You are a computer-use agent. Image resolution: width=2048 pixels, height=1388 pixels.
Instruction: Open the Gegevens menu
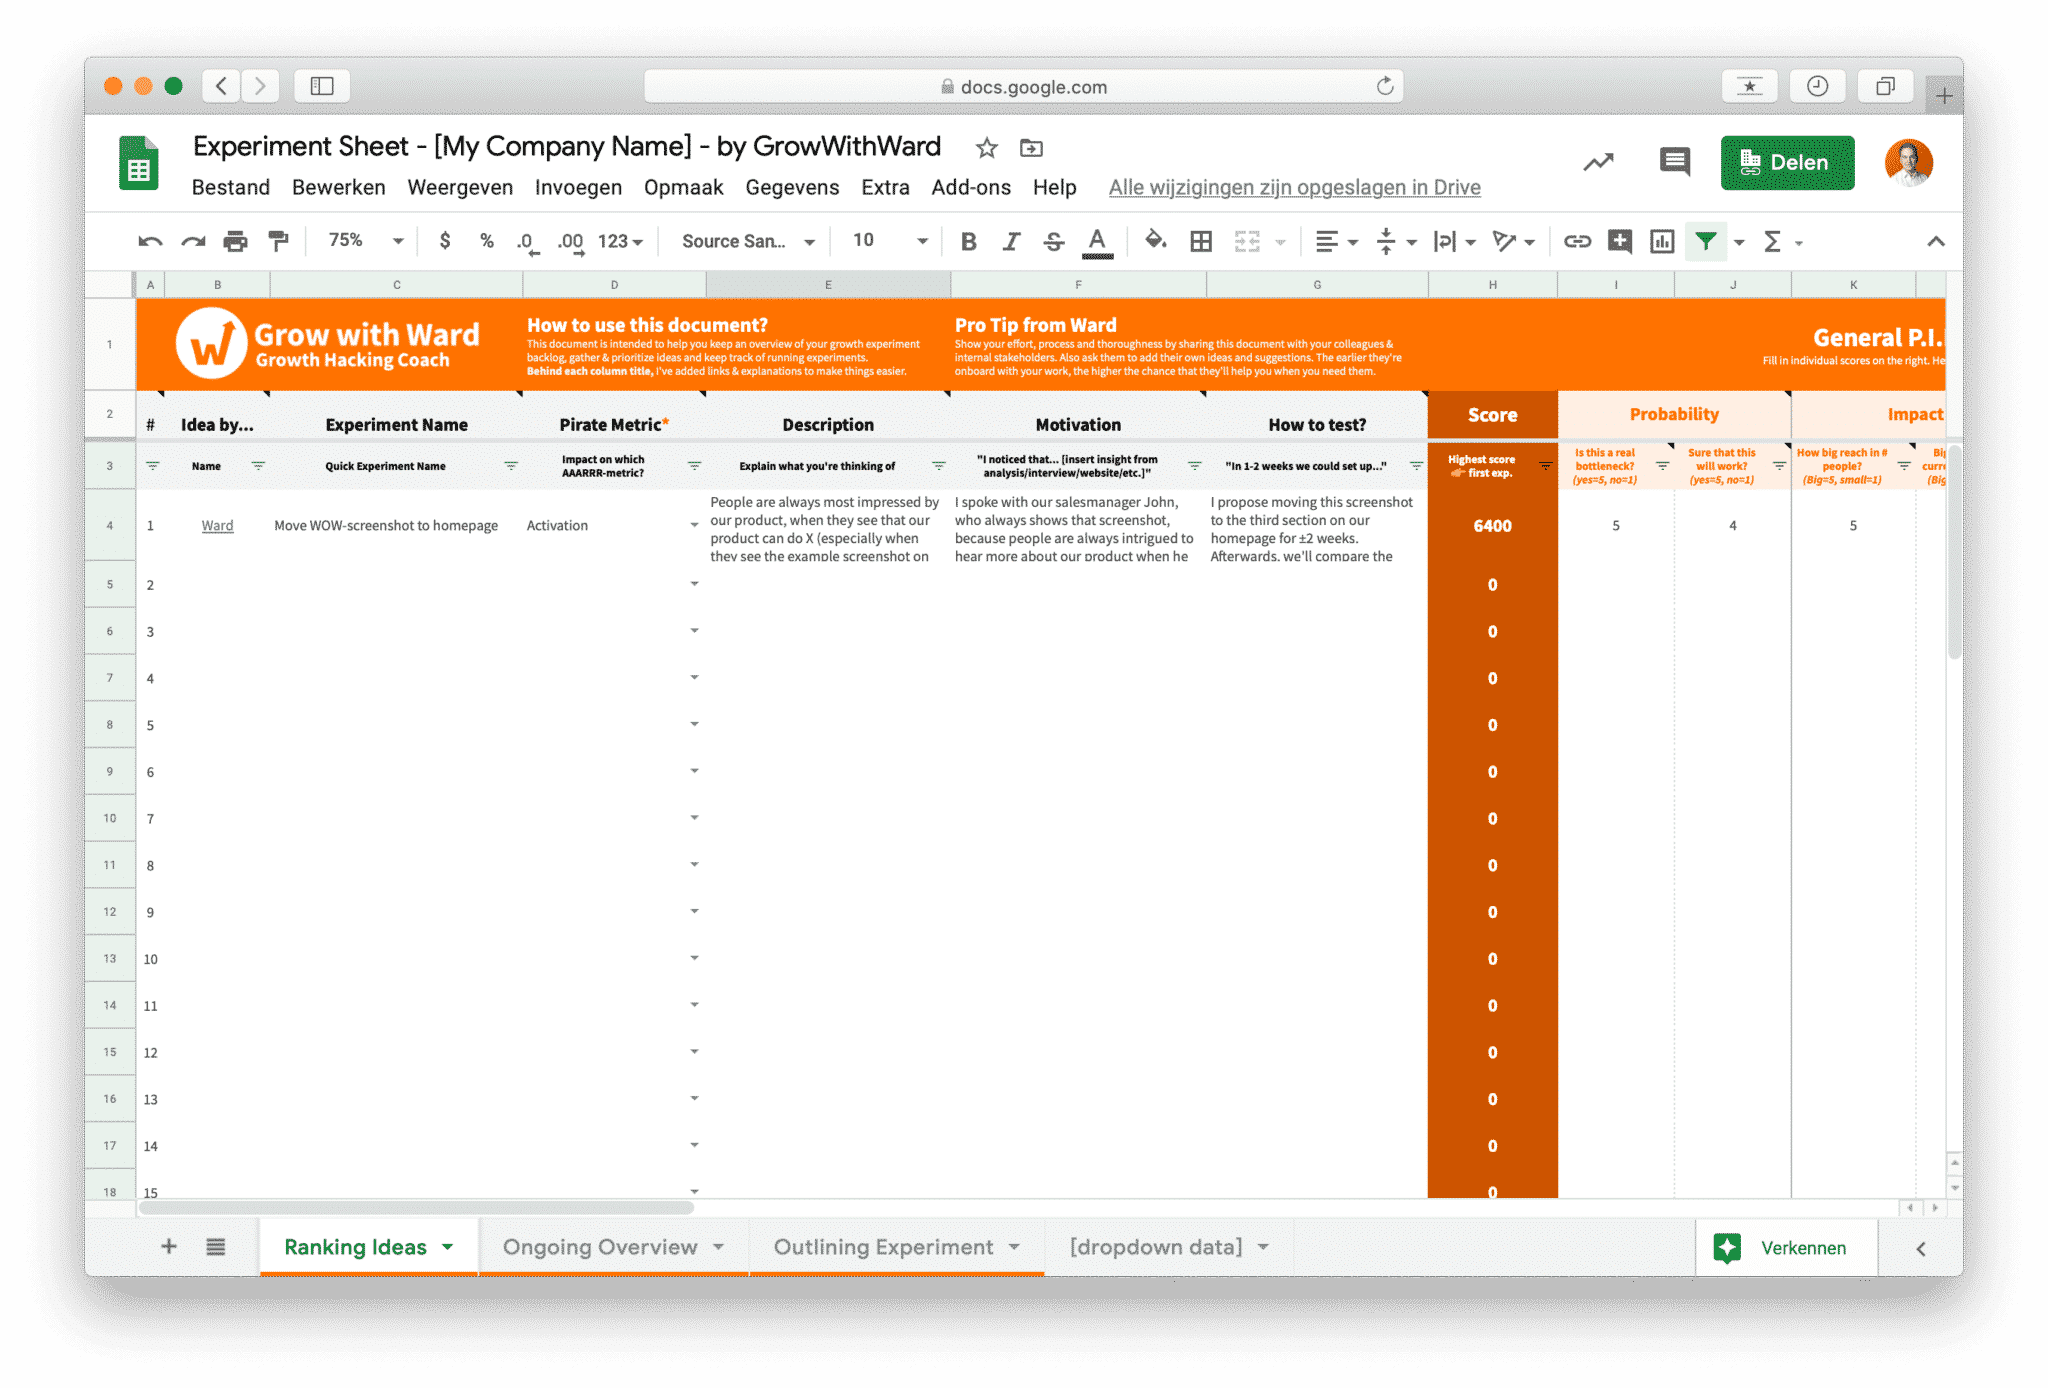[x=792, y=187]
